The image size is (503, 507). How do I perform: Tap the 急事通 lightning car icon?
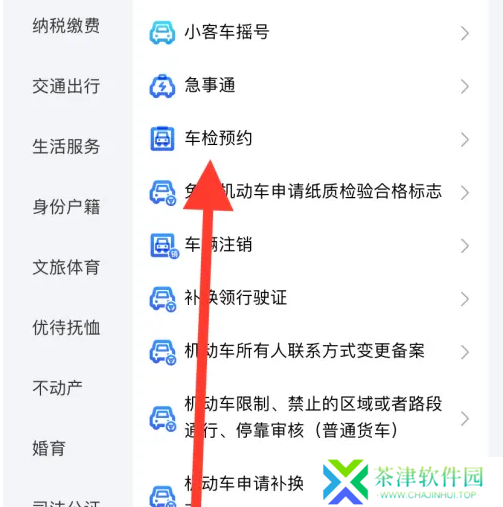point(162,86)
